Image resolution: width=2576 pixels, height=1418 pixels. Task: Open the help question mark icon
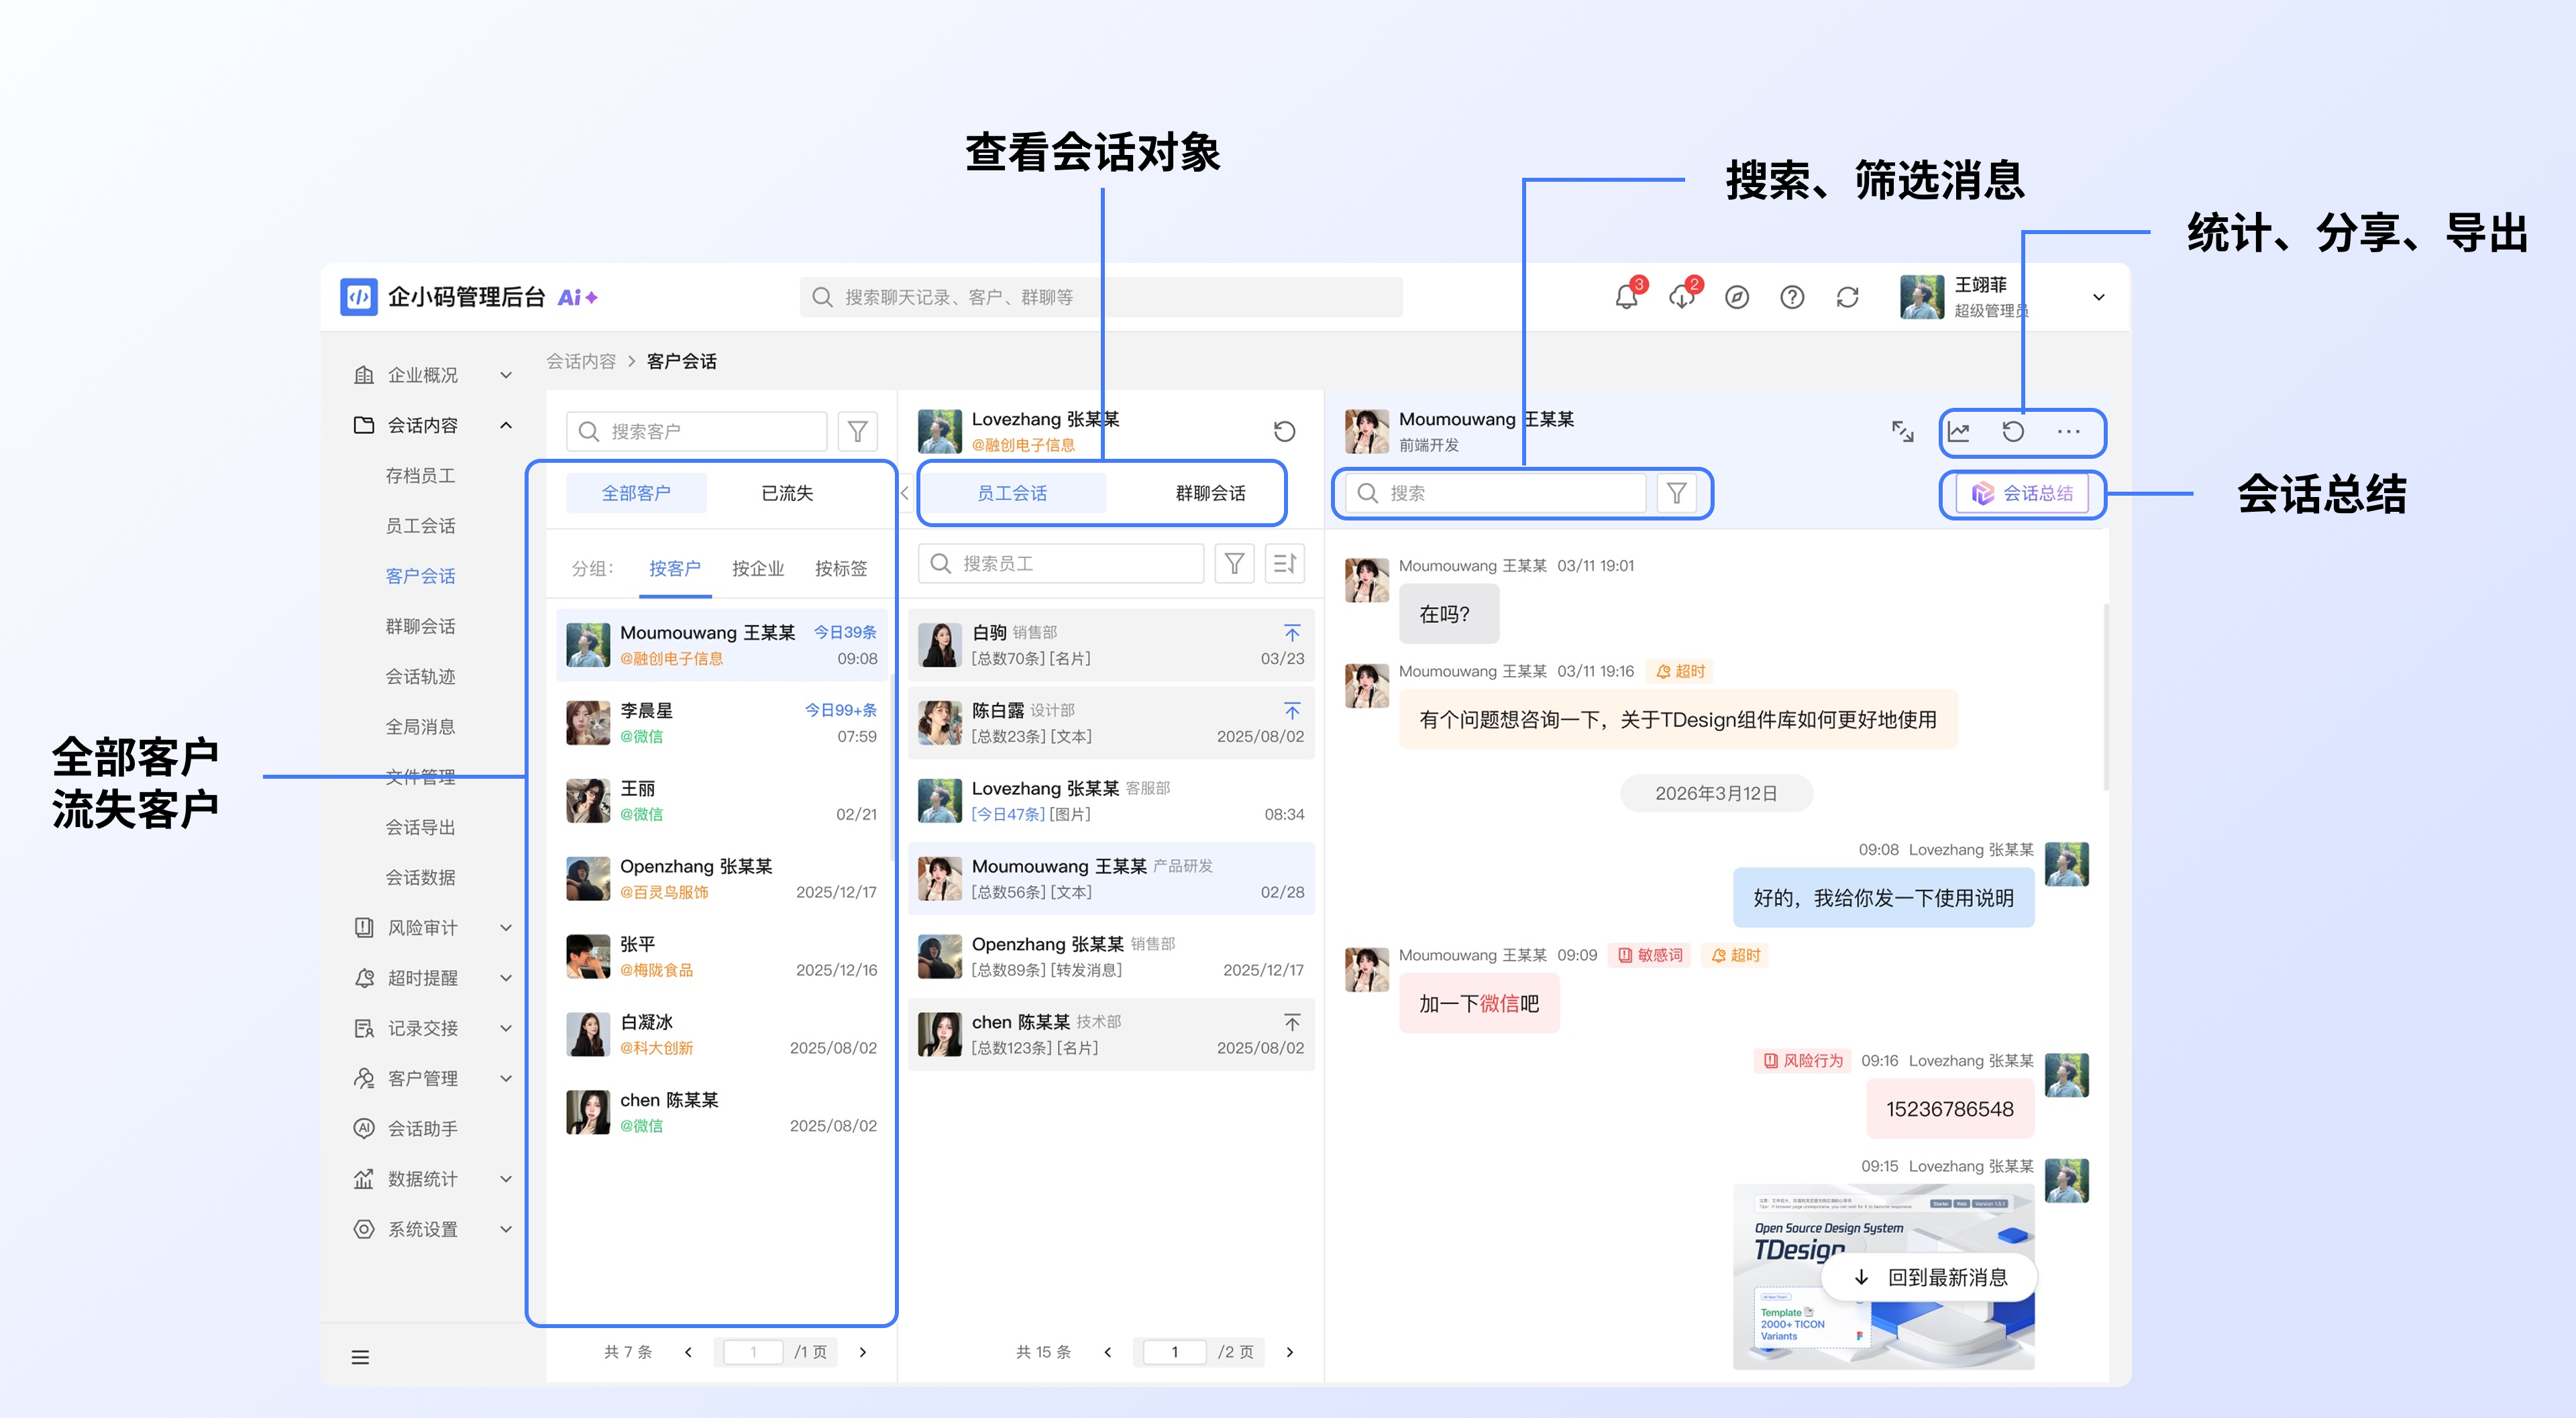click(x=1792, y=297)
